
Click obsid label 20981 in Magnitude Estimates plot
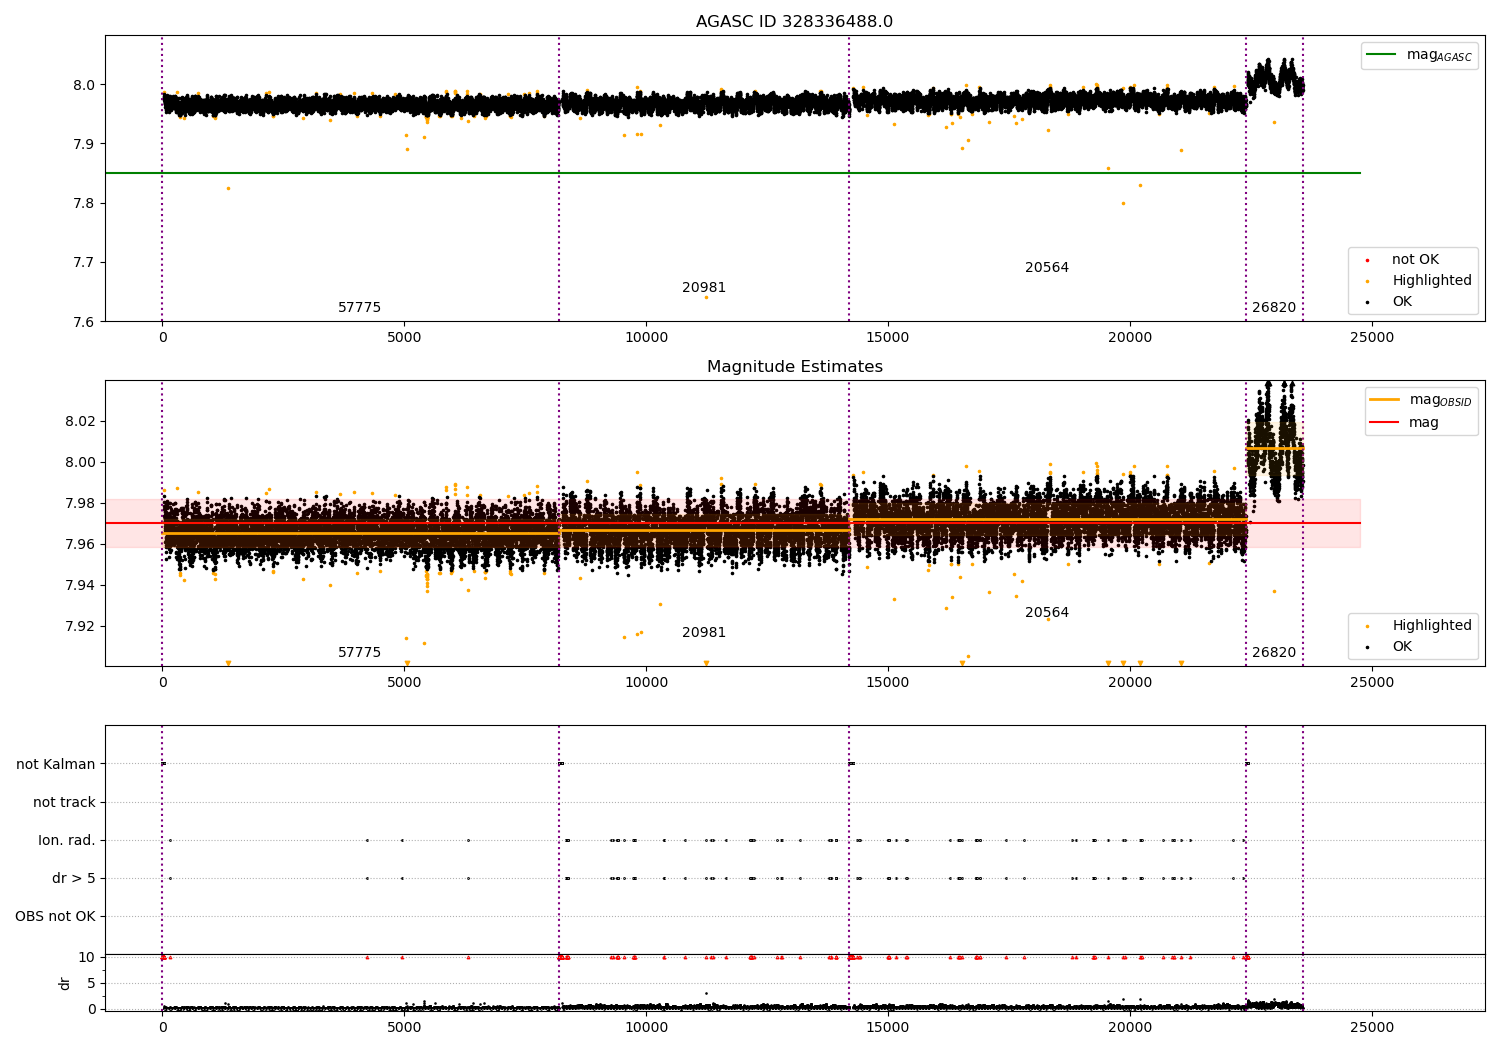point(704,633)
